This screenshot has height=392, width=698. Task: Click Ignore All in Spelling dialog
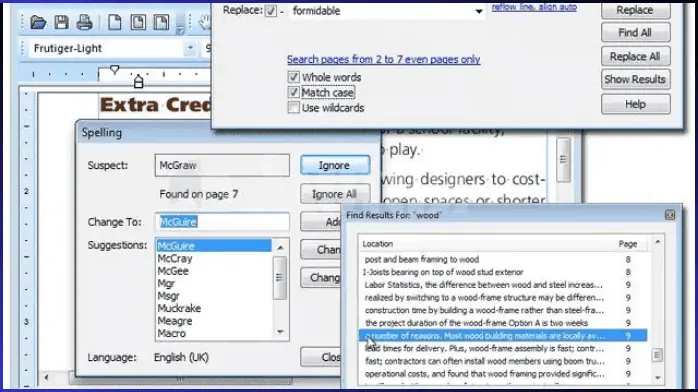coord(335,194)
